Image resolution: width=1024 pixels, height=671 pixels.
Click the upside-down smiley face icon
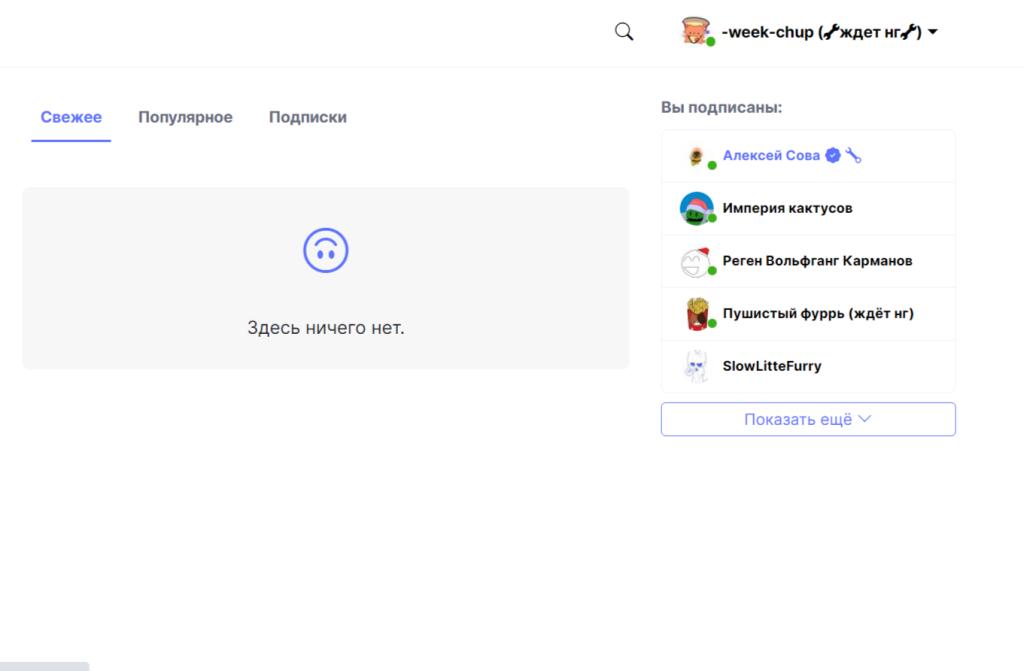pos(326,250)
